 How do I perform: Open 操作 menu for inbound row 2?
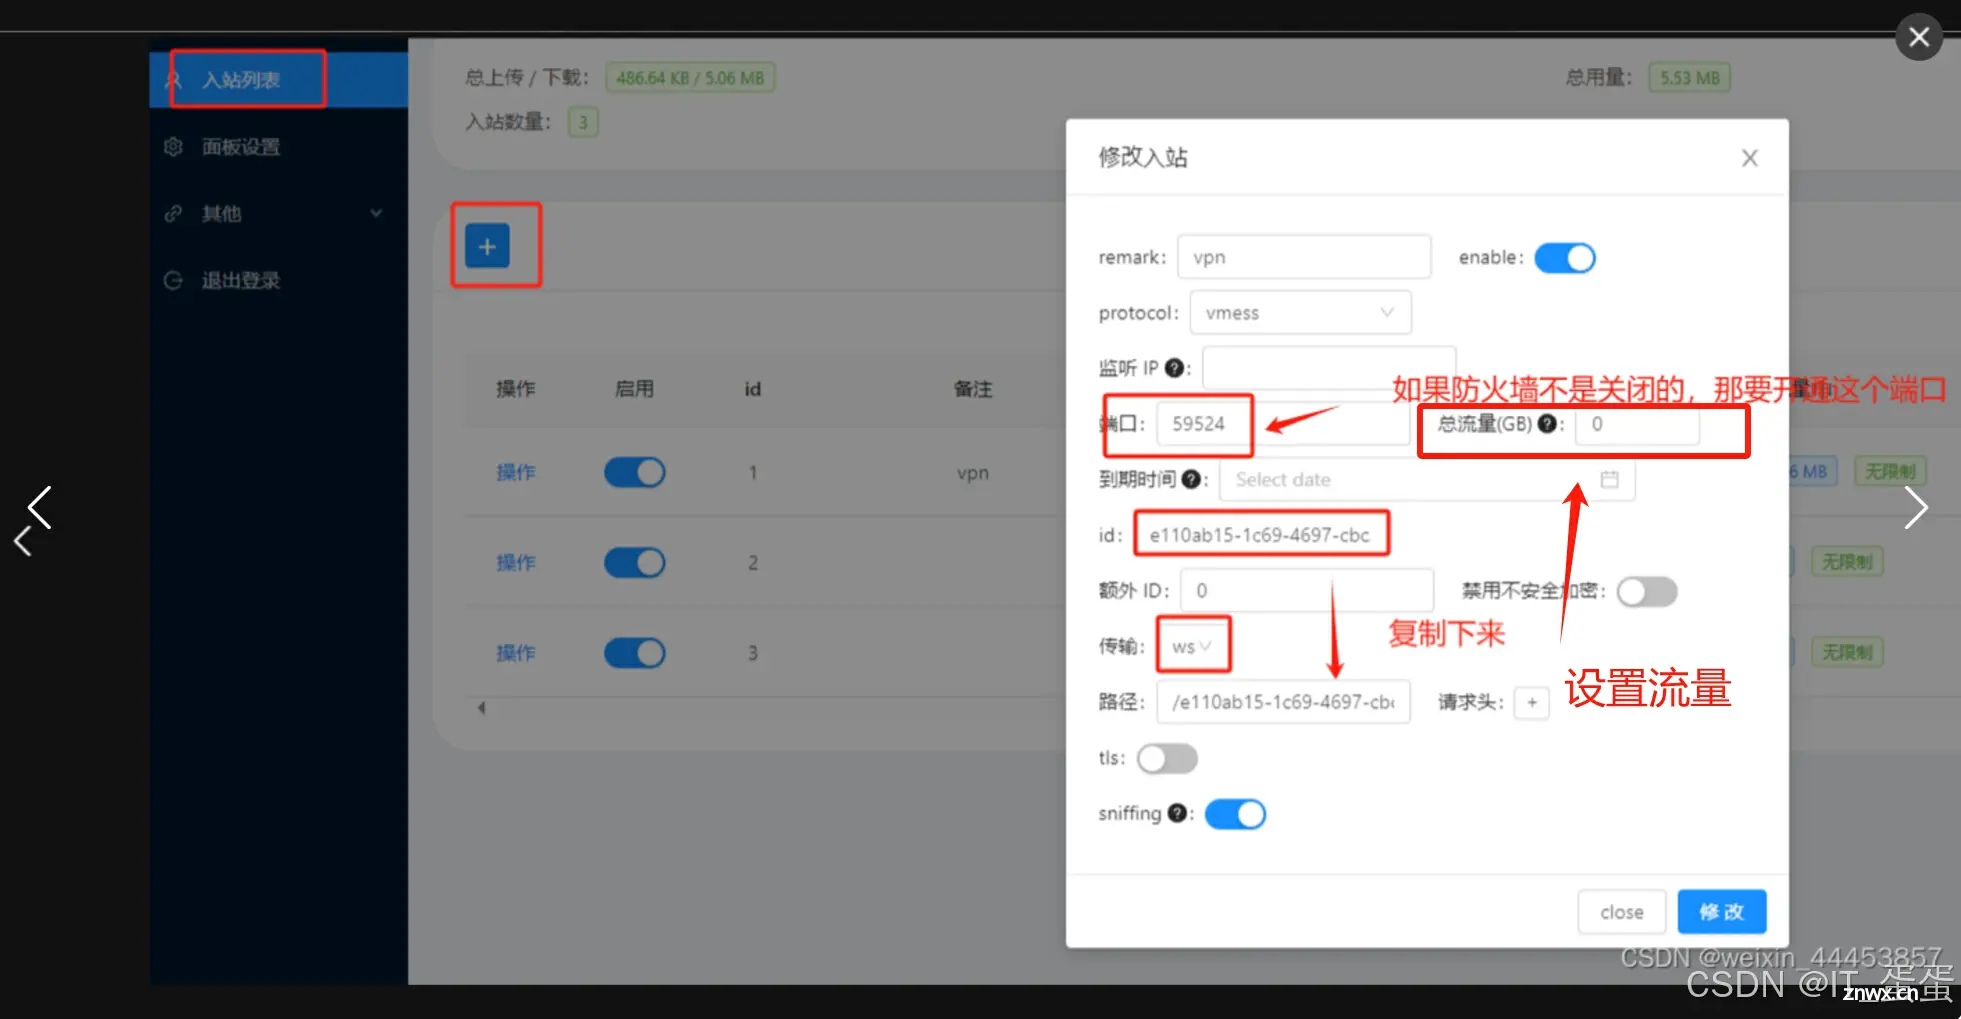point(516,562)
